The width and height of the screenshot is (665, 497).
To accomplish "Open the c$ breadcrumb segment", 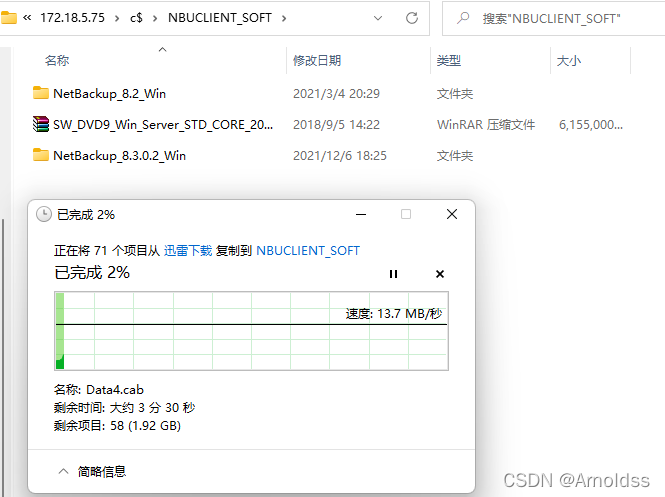I will 136,18.
